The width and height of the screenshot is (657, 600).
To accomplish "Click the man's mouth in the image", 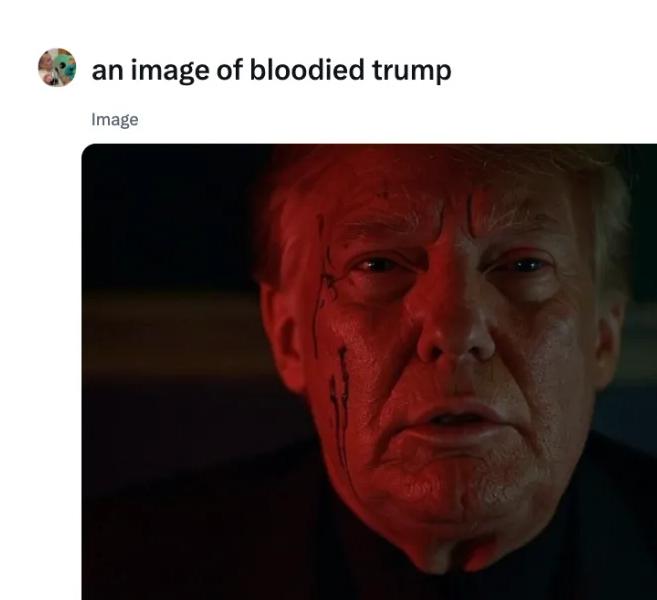I will click(461, 419).
